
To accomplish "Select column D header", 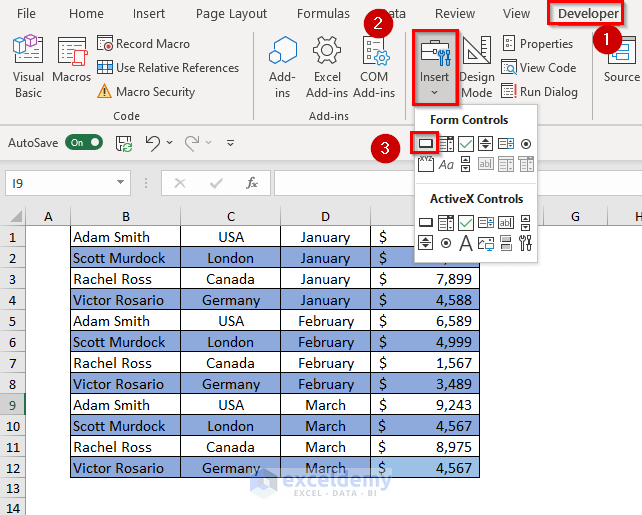I will [x=325, y=216].
